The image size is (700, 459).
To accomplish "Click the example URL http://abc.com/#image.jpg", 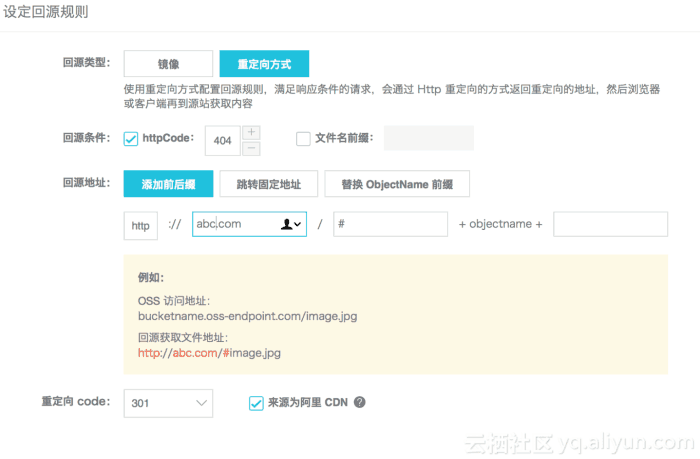I will [x=209, y=353].
